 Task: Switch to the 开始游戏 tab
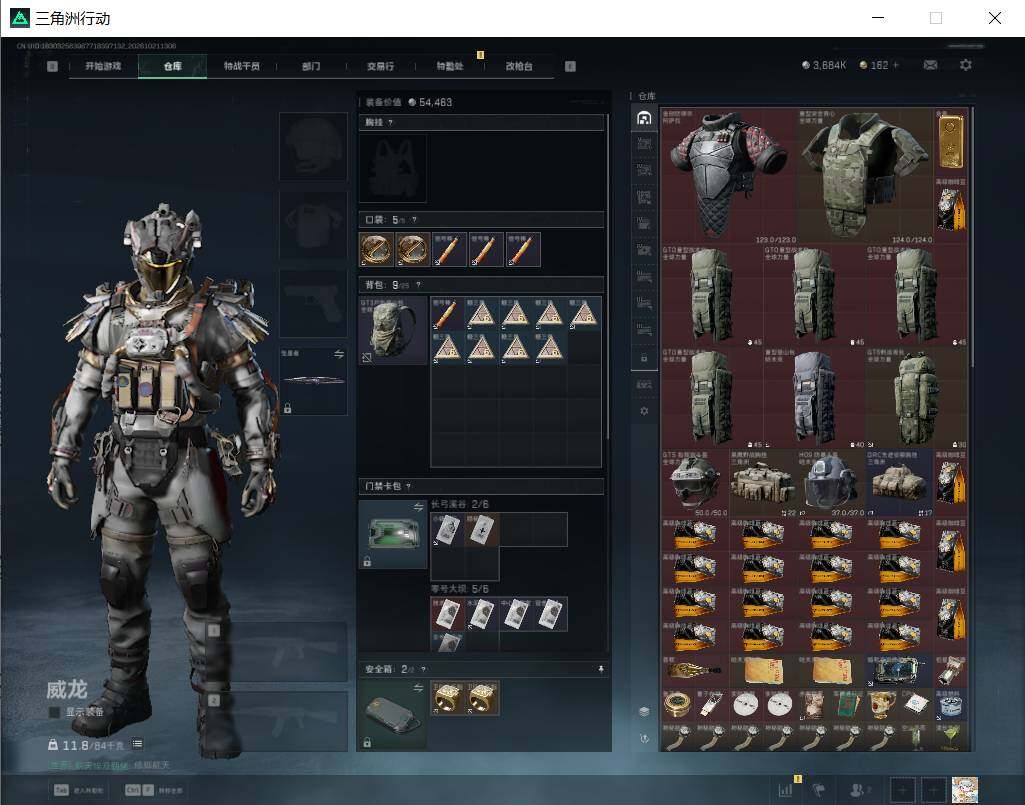click(103, 66)
